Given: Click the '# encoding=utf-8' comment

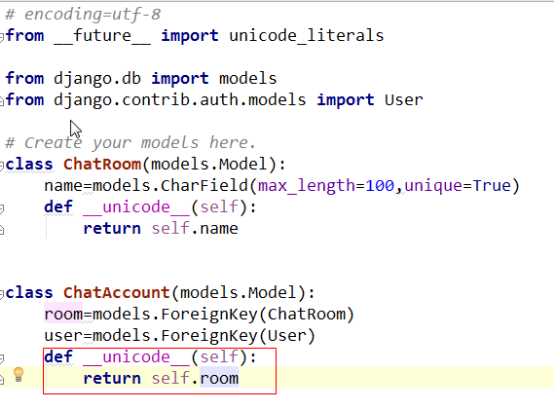Looking at the screenshot, I should pyautogui.click(x=83, y=14).
